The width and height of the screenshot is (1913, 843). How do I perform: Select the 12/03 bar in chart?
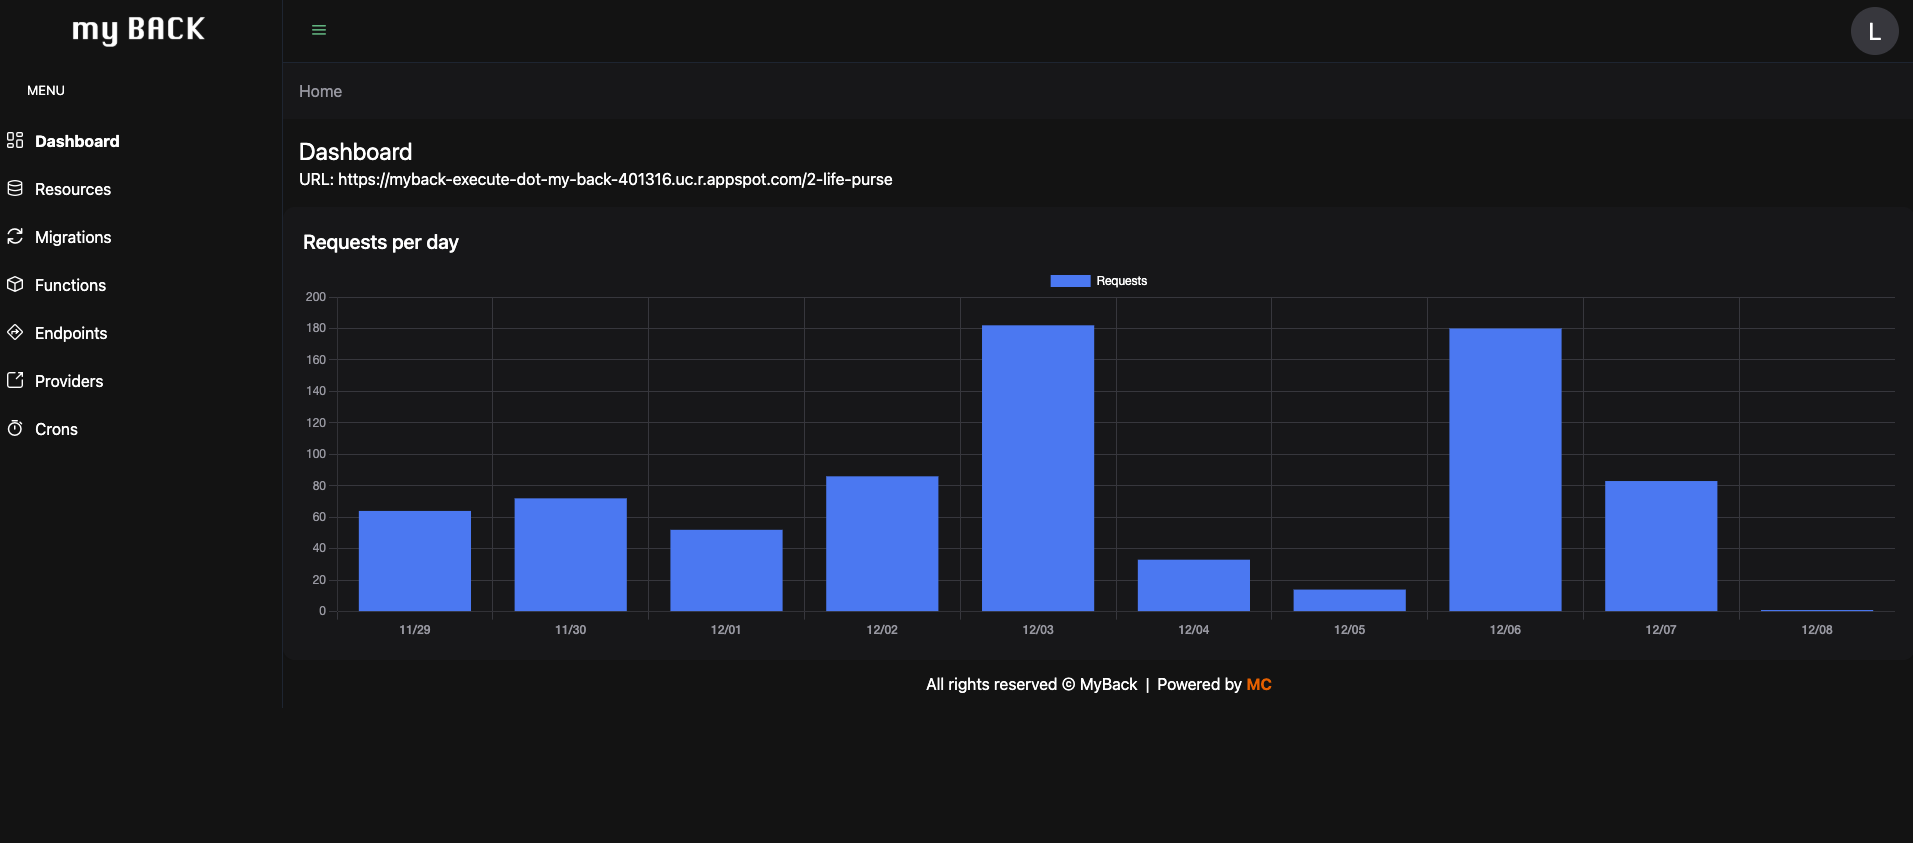1037,468
